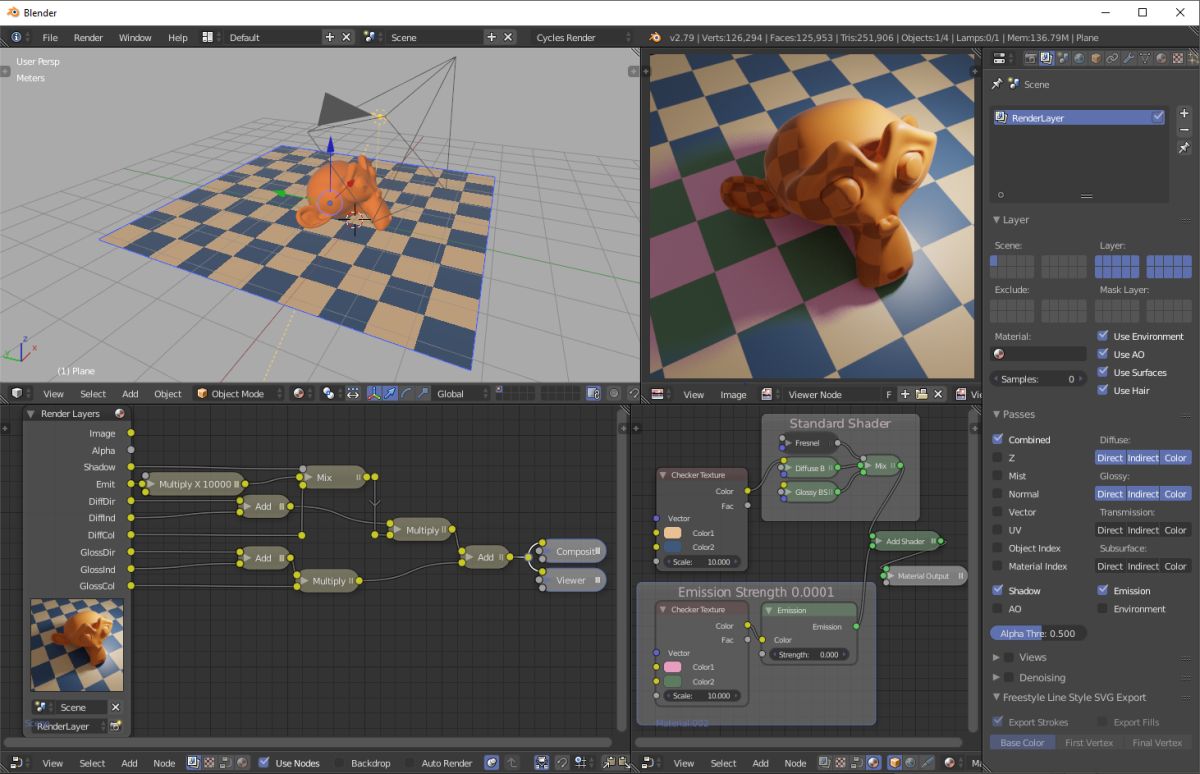Open the Window menu
The width and height of the screenshot is (1200, 774).
click(135, 37)
